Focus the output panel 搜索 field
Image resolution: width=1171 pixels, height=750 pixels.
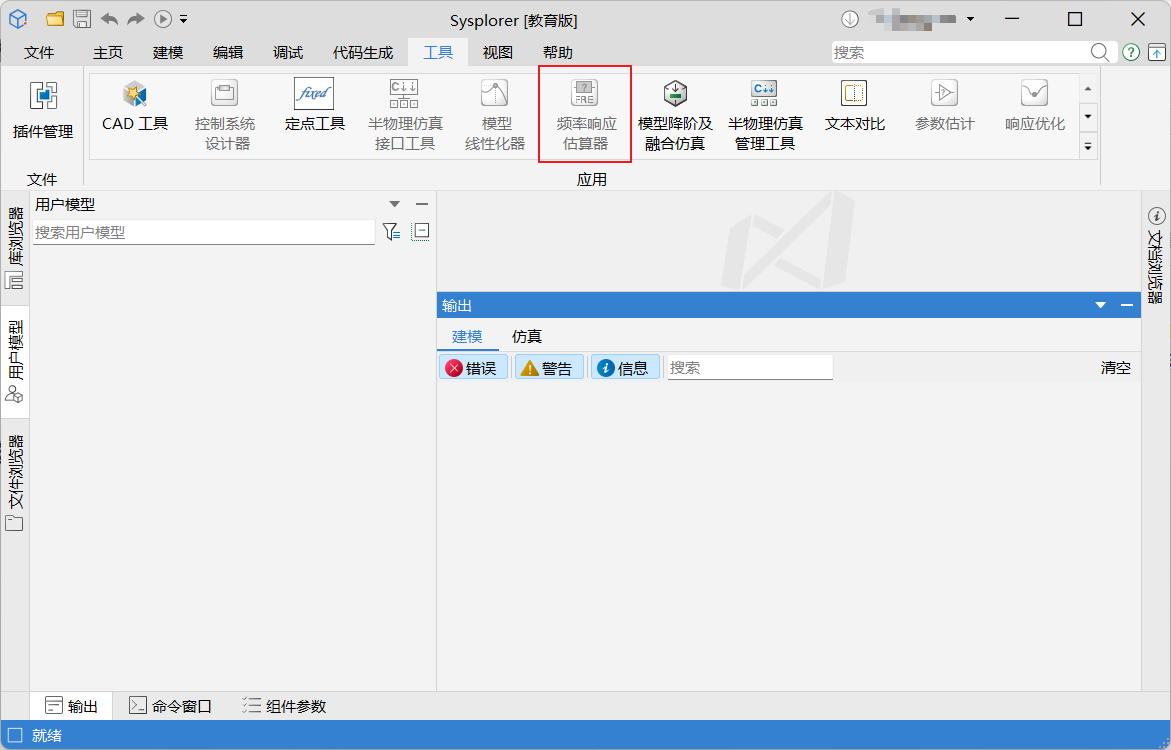point(750,368)
